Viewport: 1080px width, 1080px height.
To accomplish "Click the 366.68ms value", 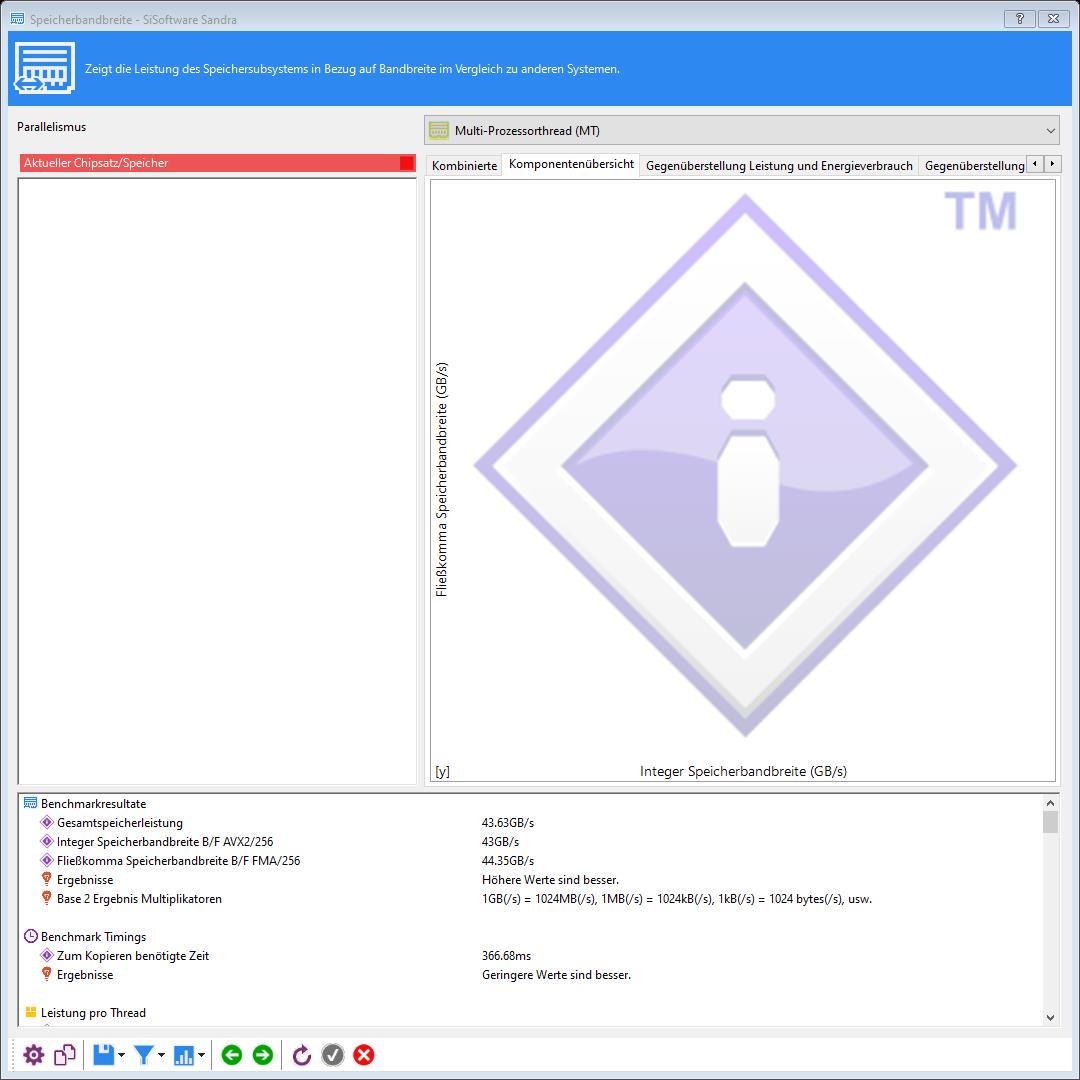I will click(506, 955).
